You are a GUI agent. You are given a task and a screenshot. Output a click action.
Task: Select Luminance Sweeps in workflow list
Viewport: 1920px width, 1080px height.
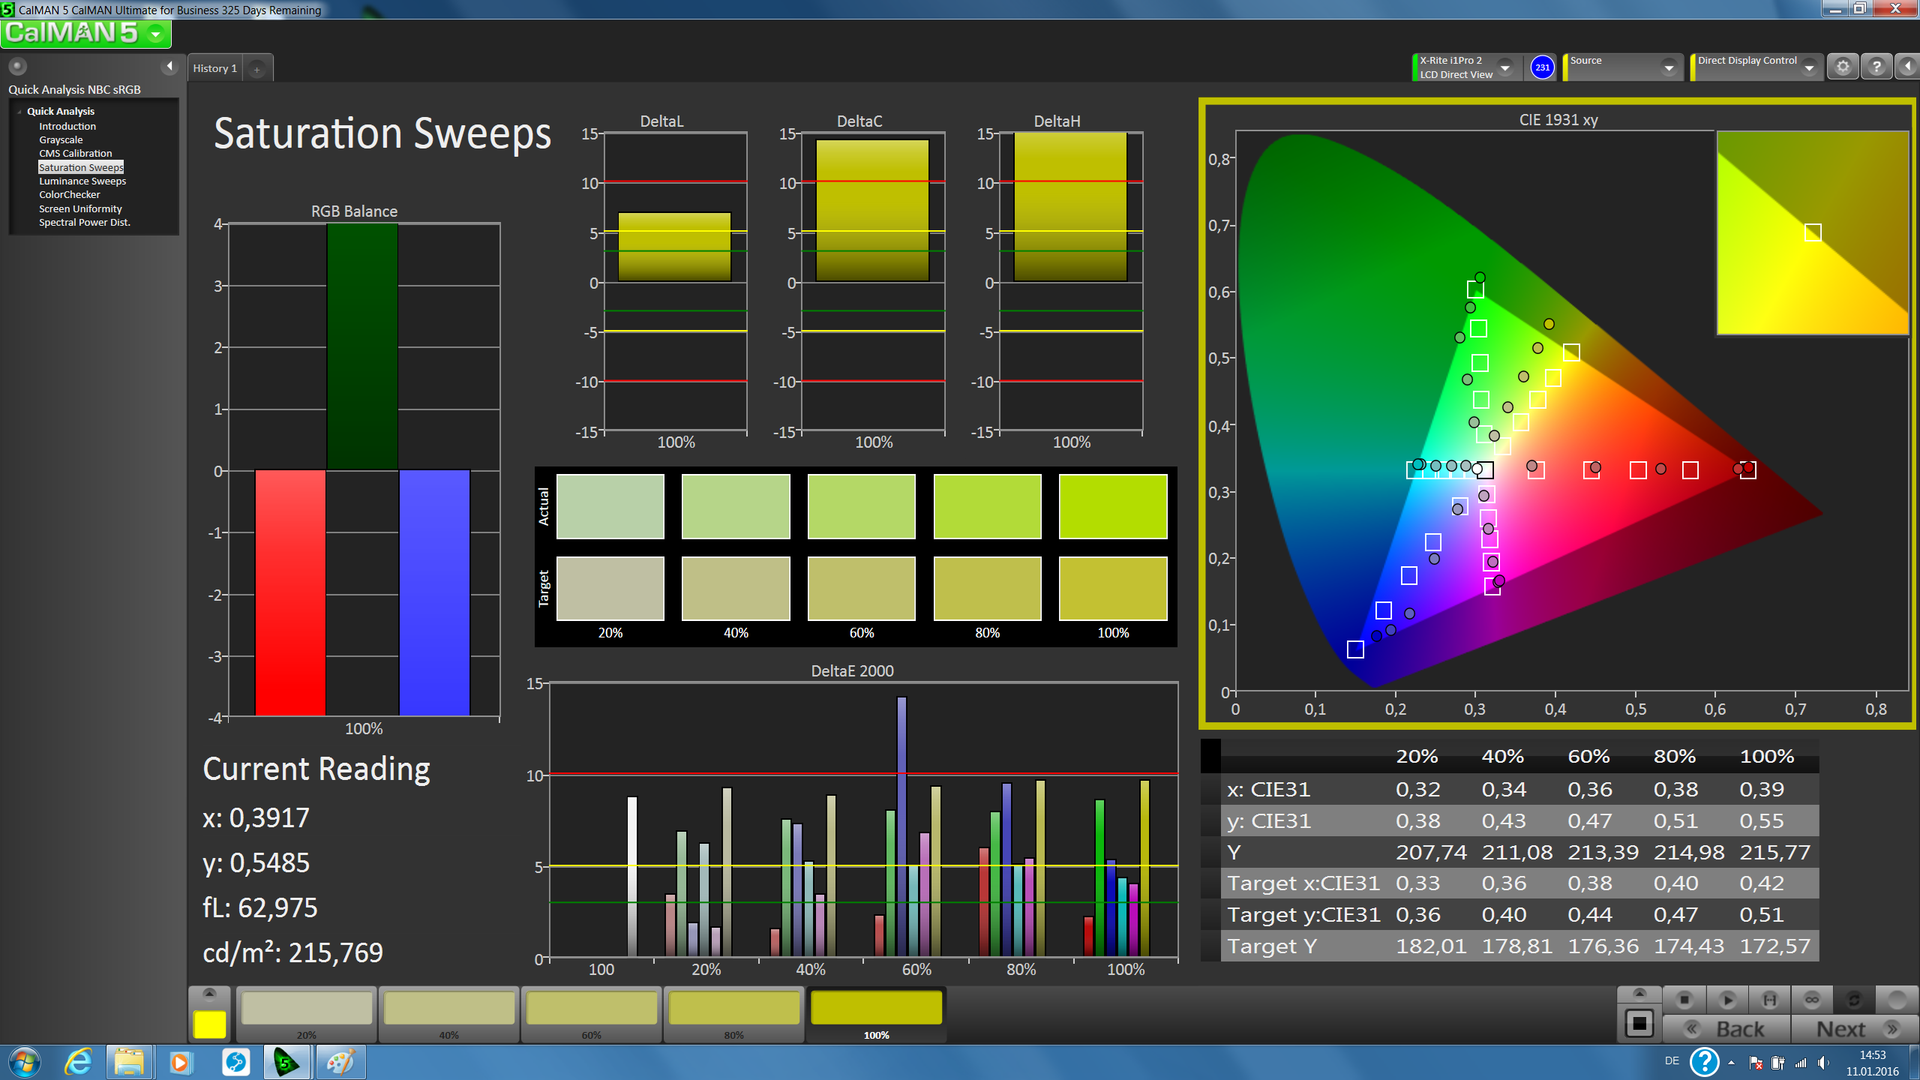(x=82, y=181)
